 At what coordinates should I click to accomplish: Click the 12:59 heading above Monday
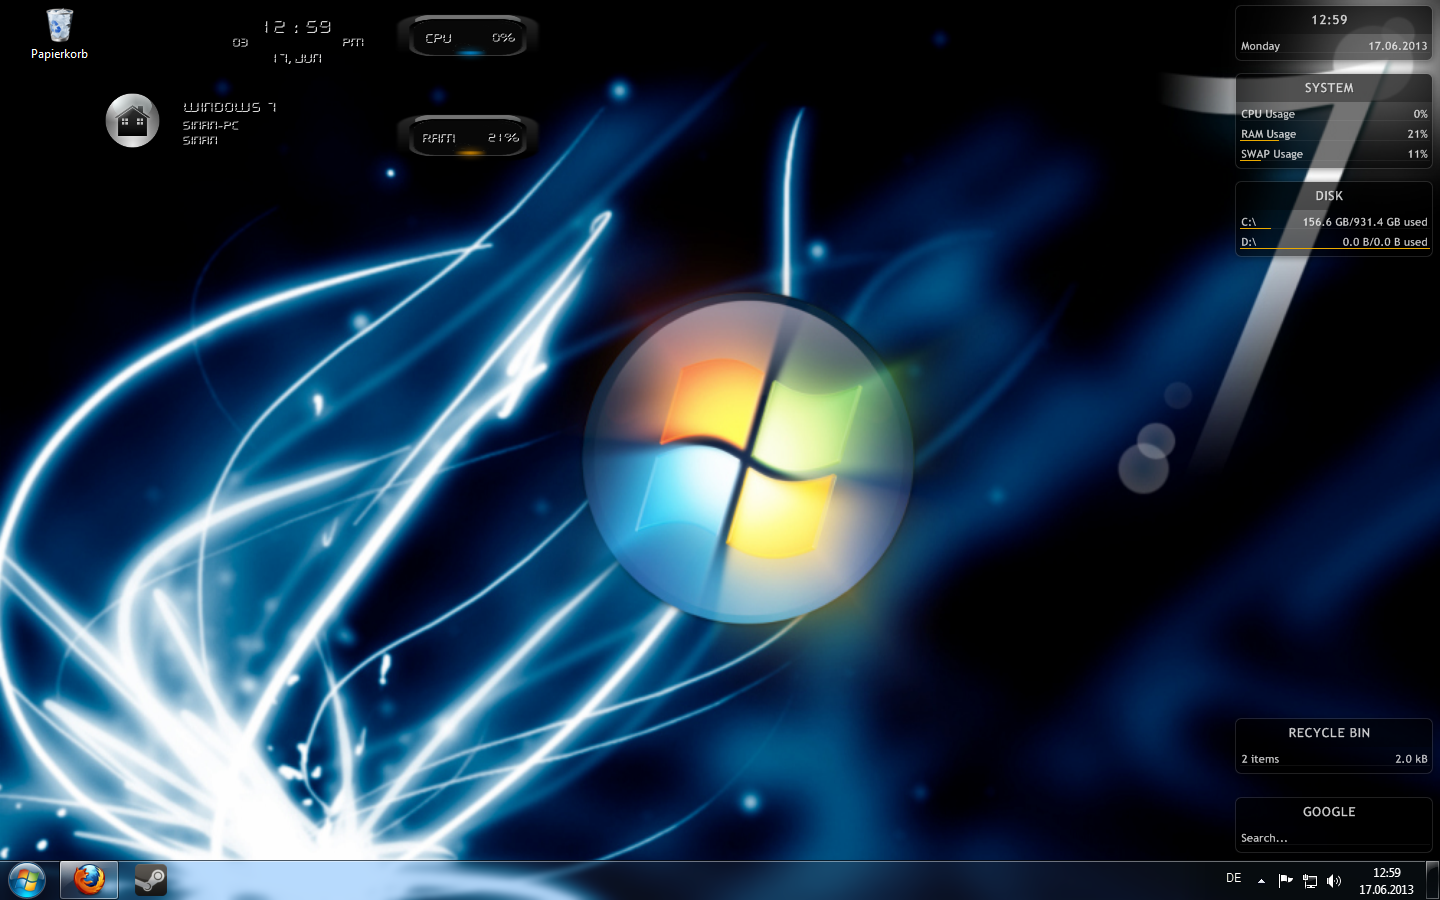click(x=1329, y=20)
